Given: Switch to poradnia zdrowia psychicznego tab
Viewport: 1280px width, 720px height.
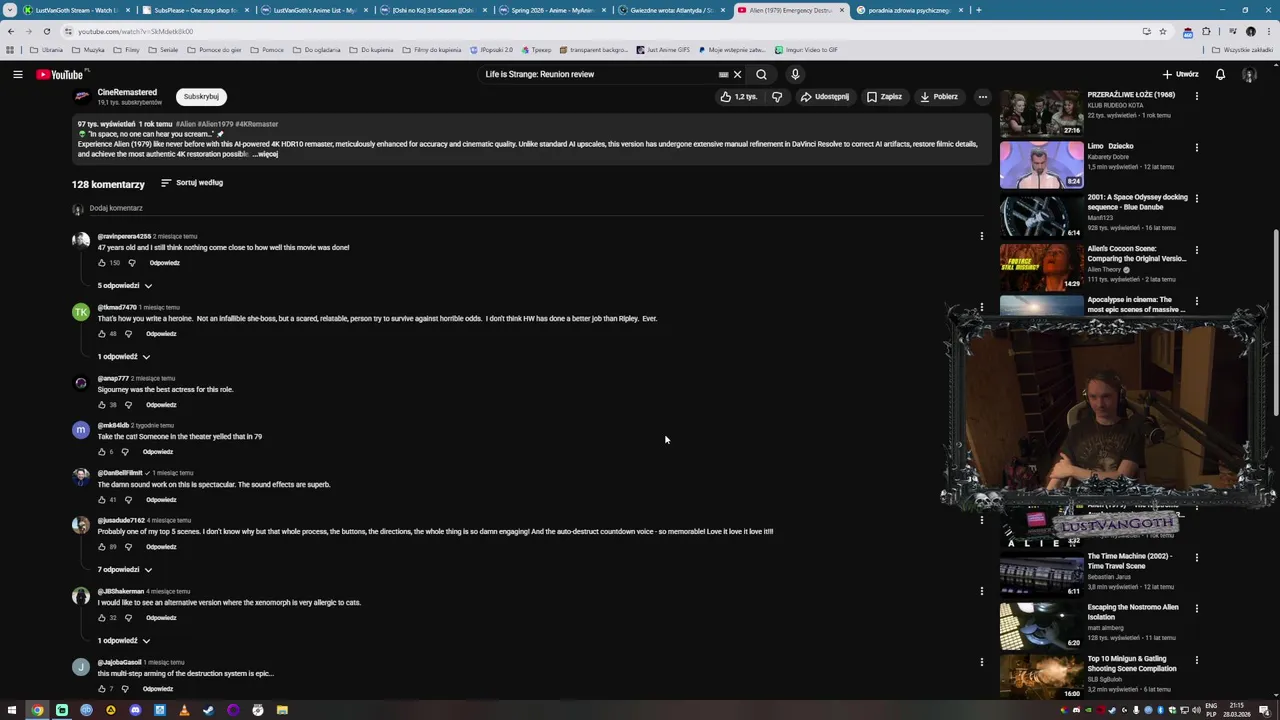Looking at the screenshot, I should click(x=909, y=10).
